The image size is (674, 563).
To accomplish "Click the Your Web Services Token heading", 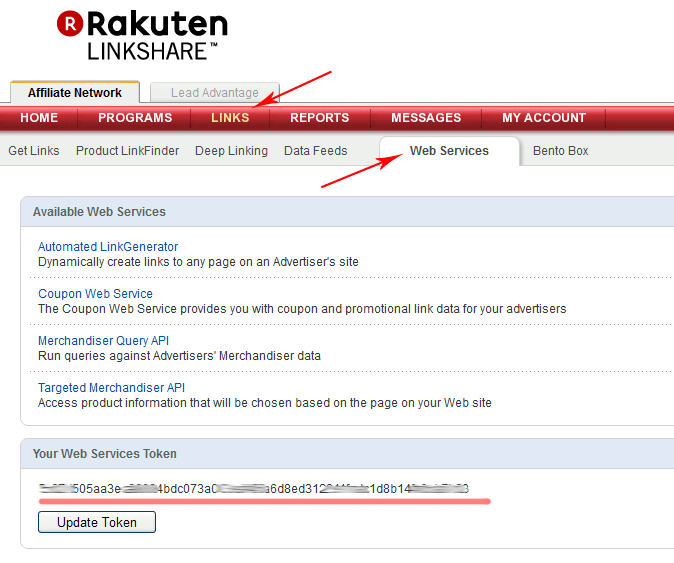I will [x=105, y=454].
